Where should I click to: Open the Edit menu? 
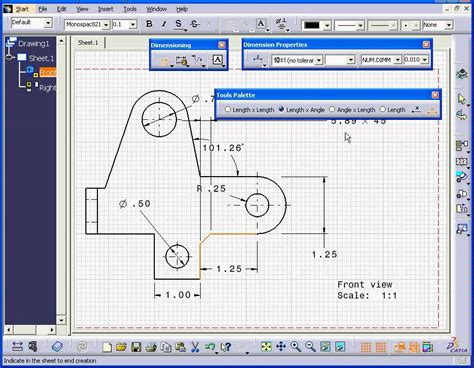pyautogui.click(x=61, y=9)
